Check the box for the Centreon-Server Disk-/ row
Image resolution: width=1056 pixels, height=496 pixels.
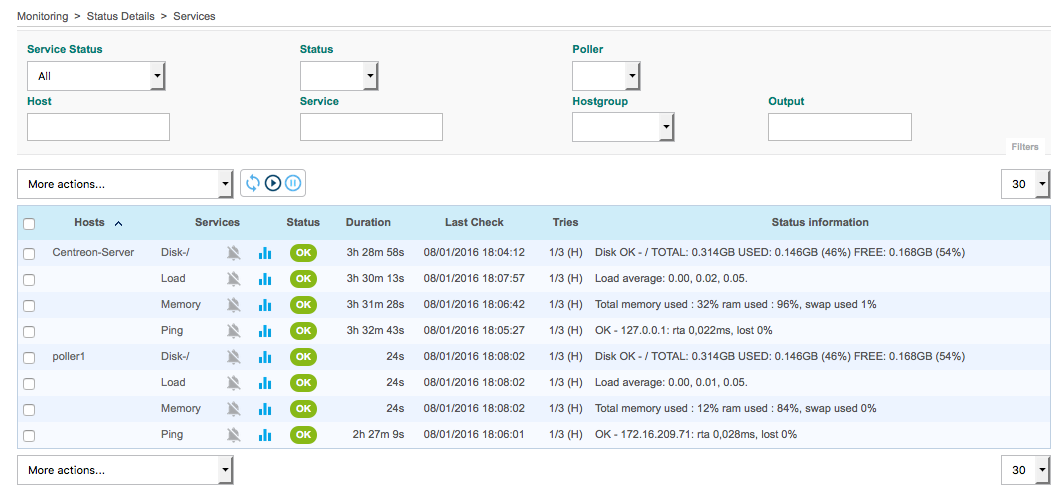pos(29,254)
